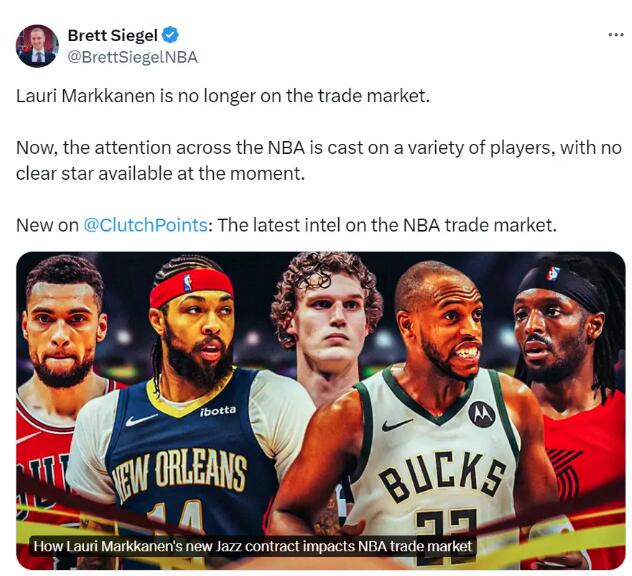
Task: Click the logo on the black headband
Action: (553, 272)
